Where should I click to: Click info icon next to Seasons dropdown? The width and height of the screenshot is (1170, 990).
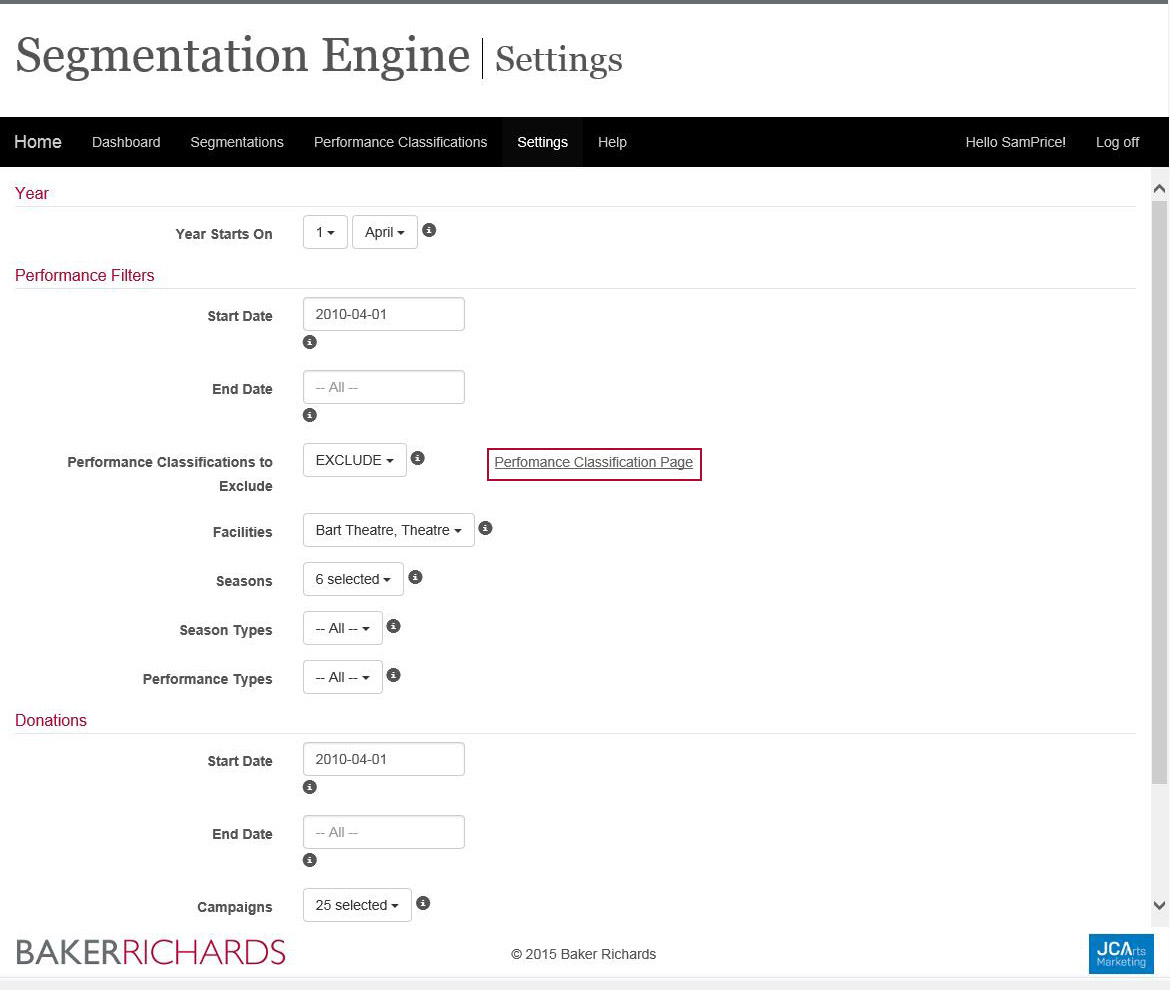tap(415, 577)
